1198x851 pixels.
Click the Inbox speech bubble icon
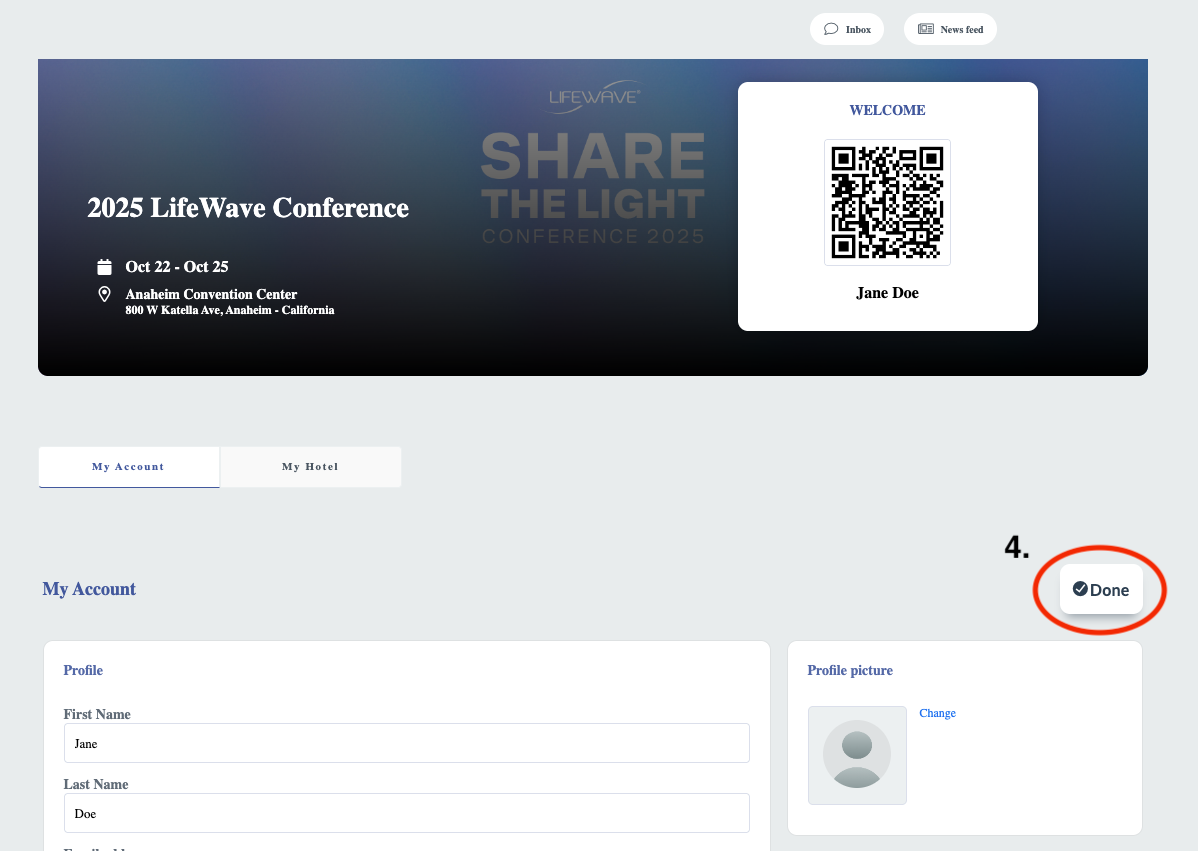point(830,29)
